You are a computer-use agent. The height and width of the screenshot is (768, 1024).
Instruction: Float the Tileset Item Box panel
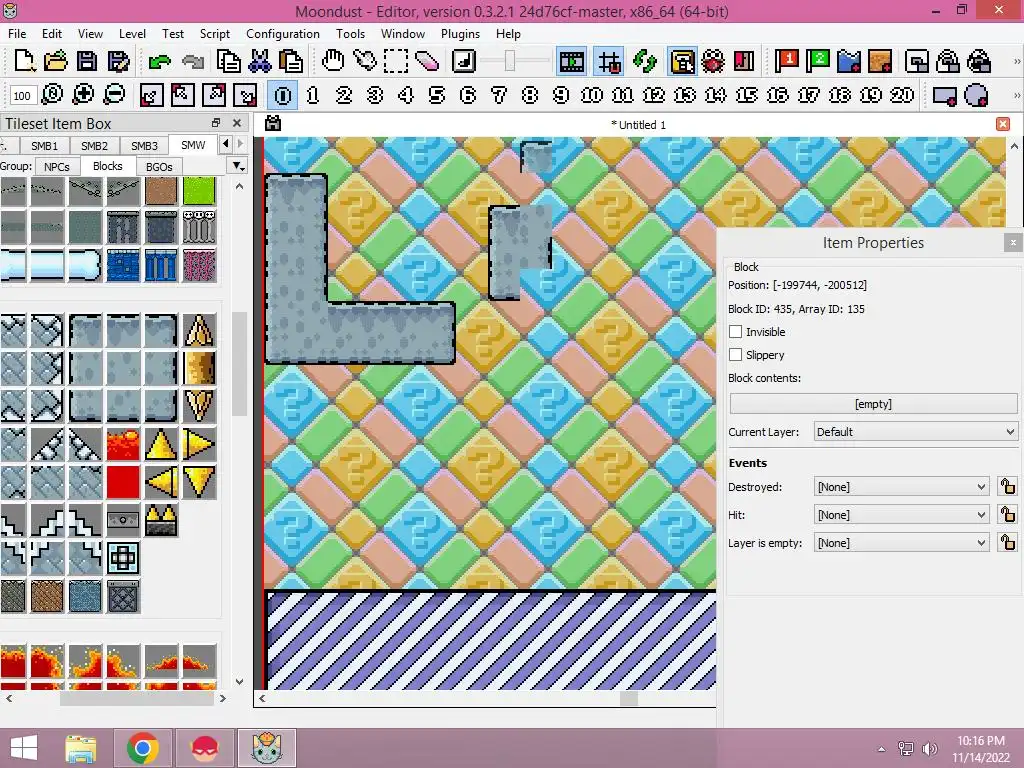(x=216, y=123)
